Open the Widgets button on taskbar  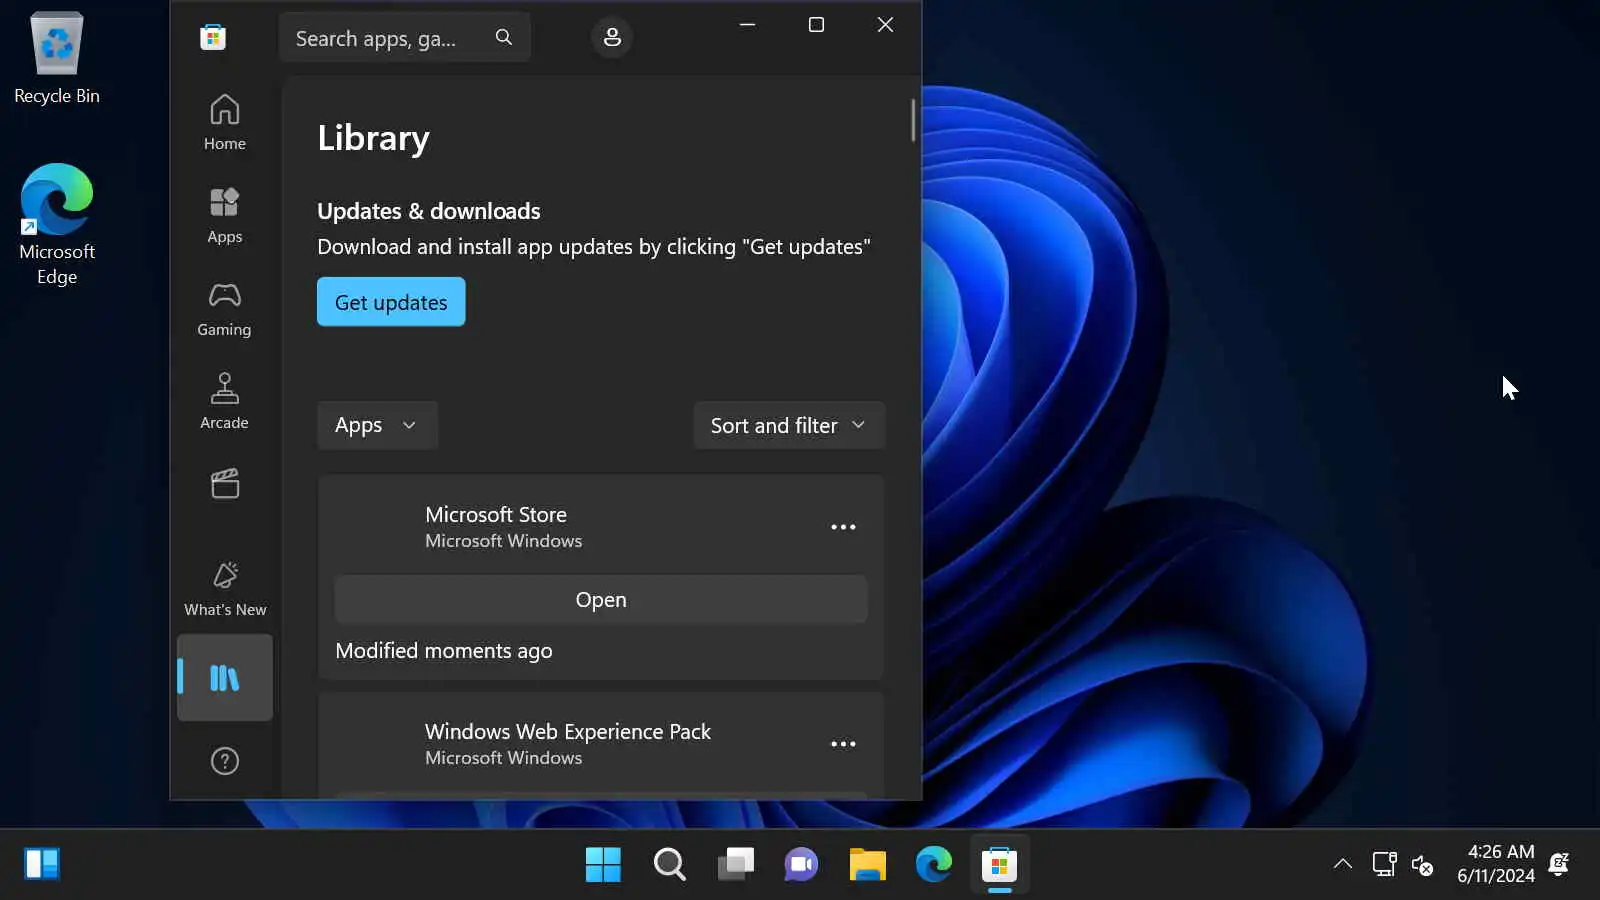point(42,864)
